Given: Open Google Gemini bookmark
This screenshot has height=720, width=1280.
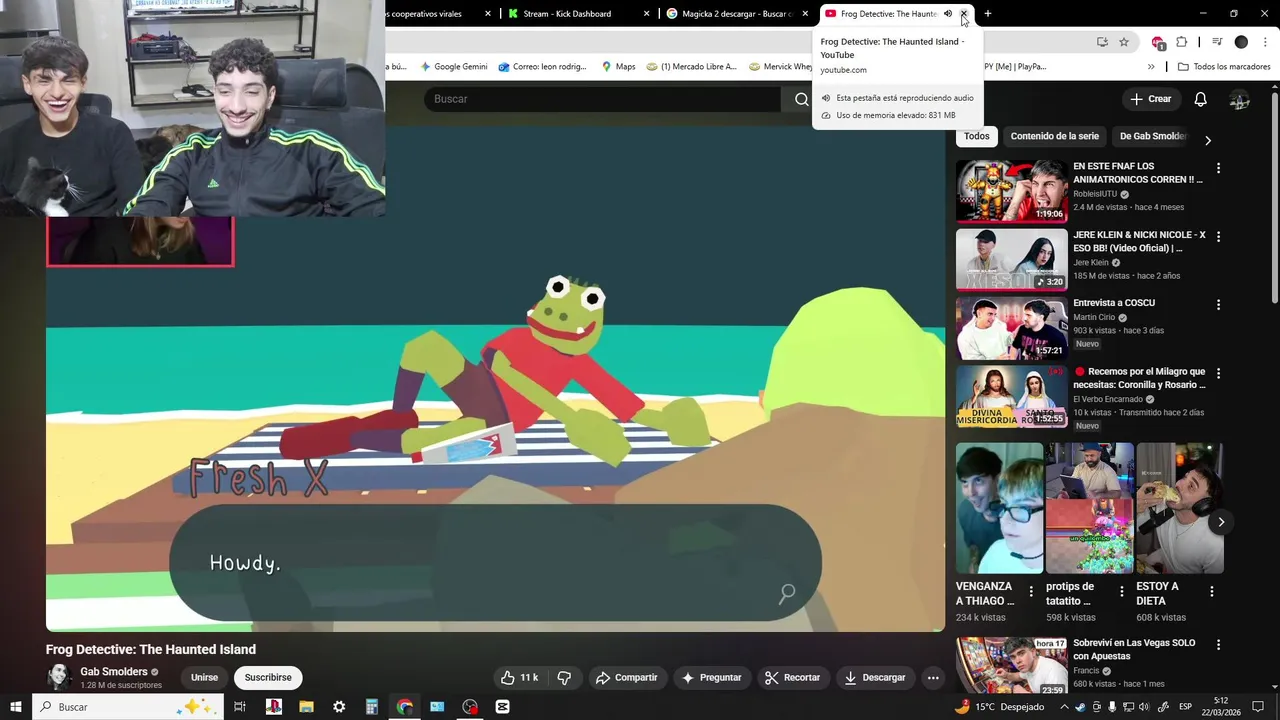Looking at the screenshot, I should click(453, 67).
